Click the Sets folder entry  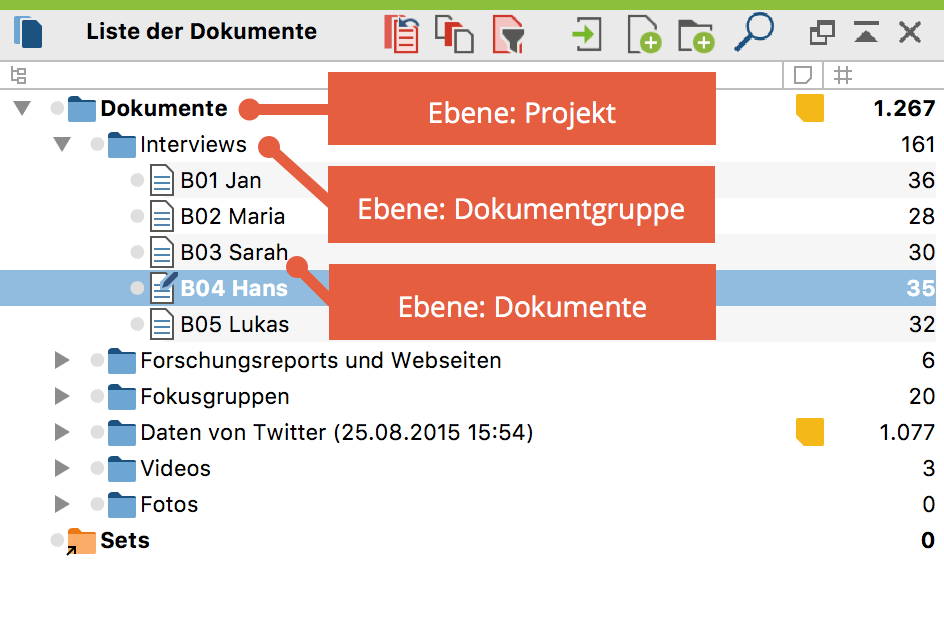coord(124,541)
